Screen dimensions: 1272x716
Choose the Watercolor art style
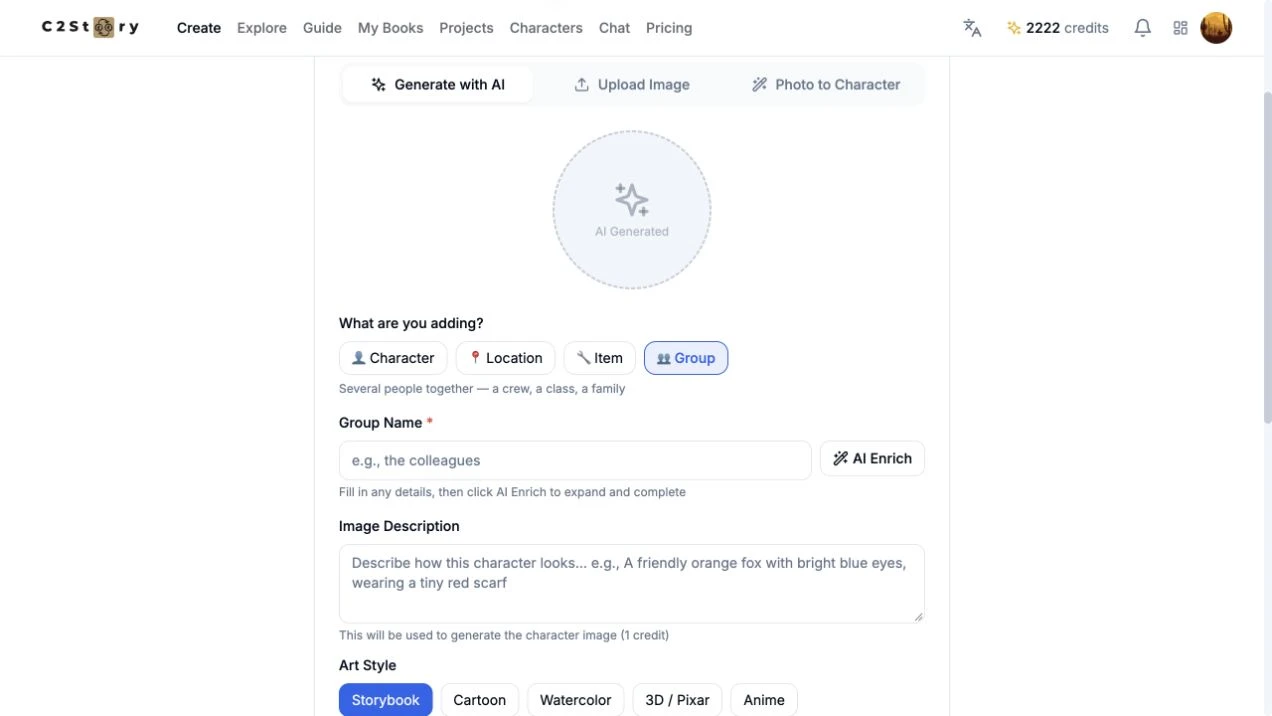click(576, 700)
